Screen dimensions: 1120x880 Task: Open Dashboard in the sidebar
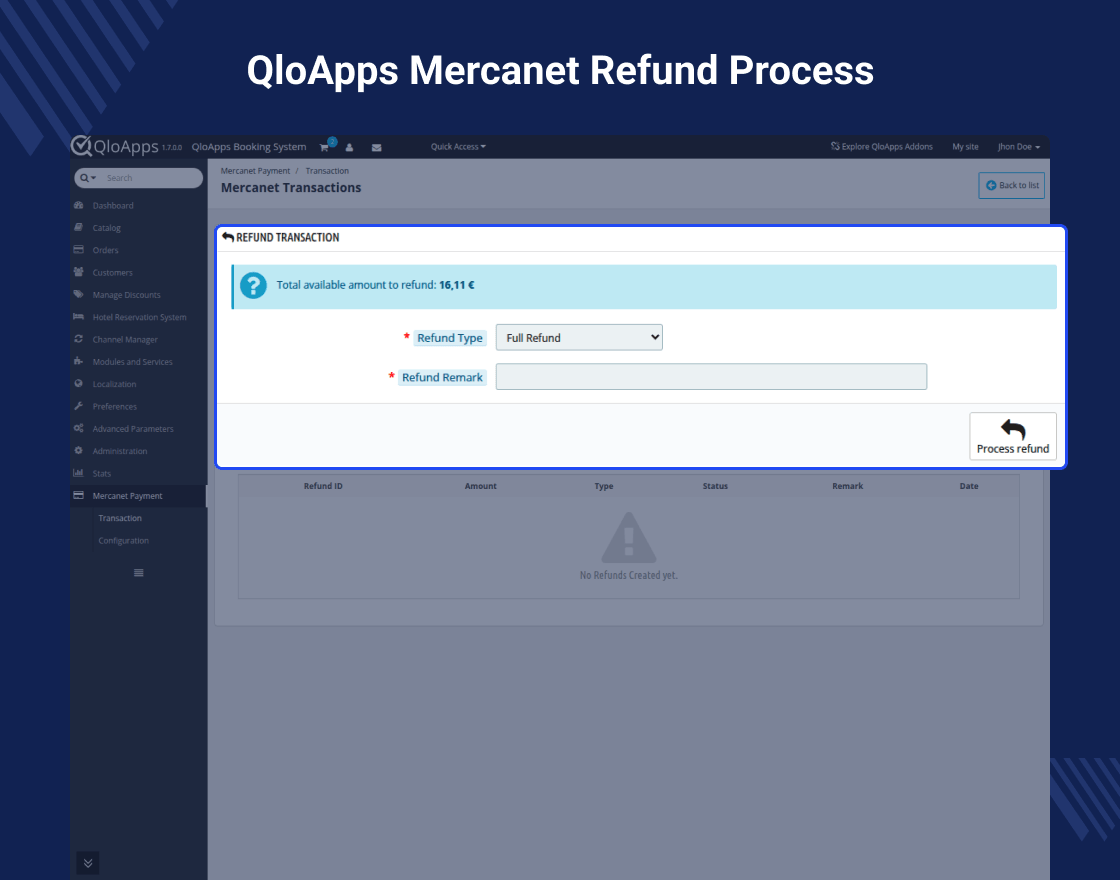click(113, 206)
